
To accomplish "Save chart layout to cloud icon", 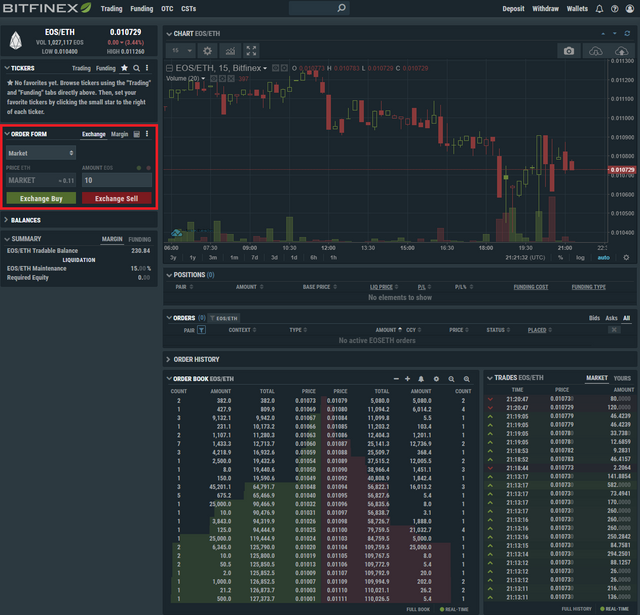I will [621, 51].
